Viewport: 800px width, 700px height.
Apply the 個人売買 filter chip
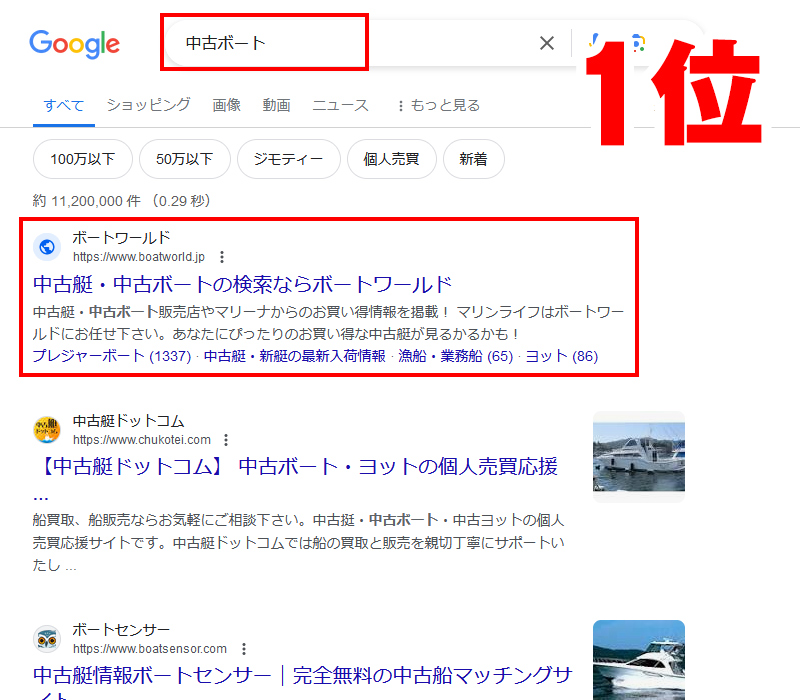point(391,159)
